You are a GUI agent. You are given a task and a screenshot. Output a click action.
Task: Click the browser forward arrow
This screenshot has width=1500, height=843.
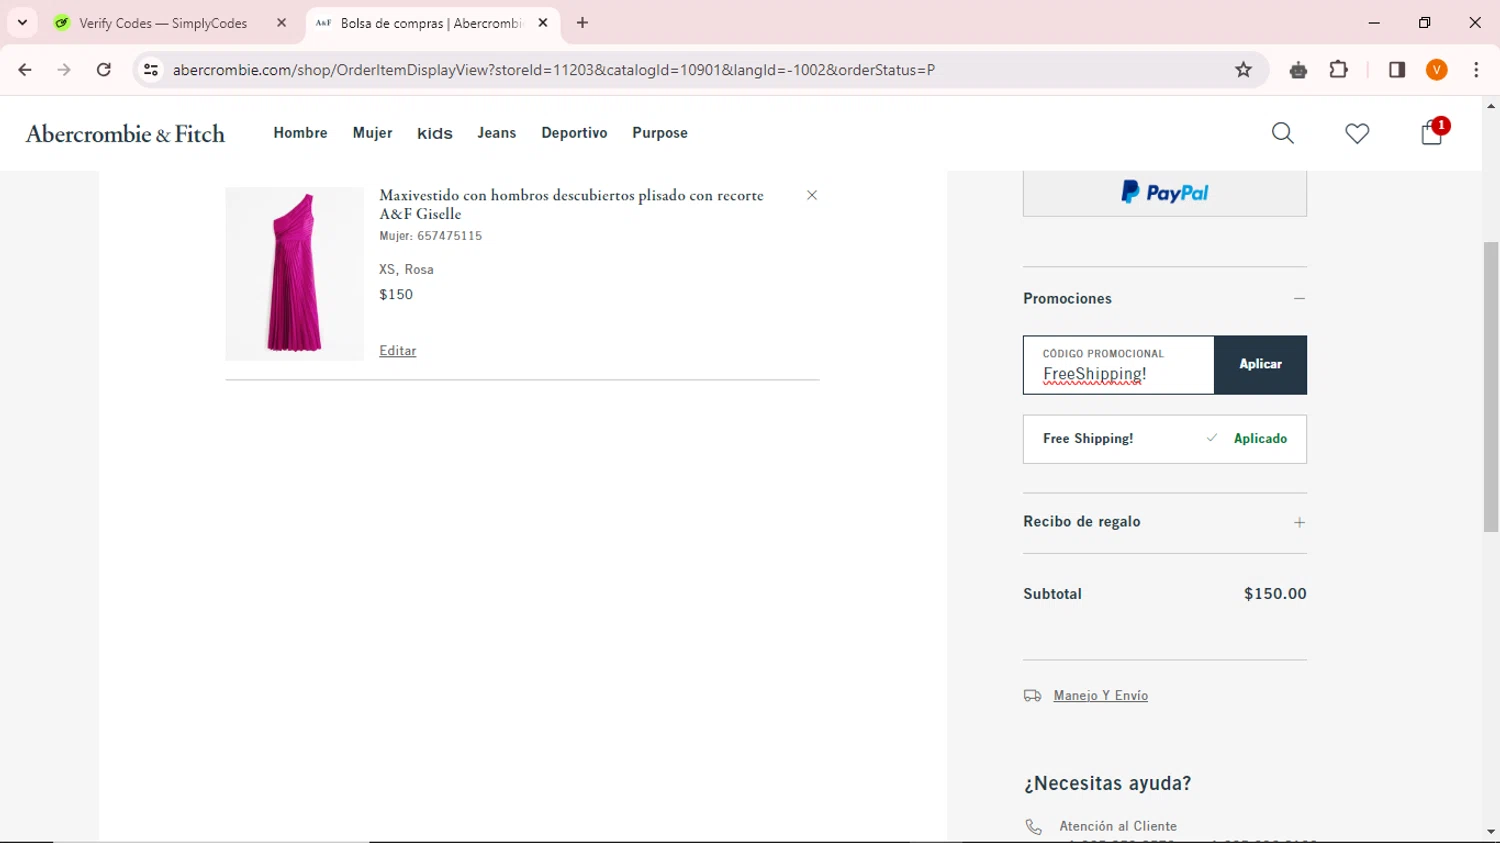[64, 70]
